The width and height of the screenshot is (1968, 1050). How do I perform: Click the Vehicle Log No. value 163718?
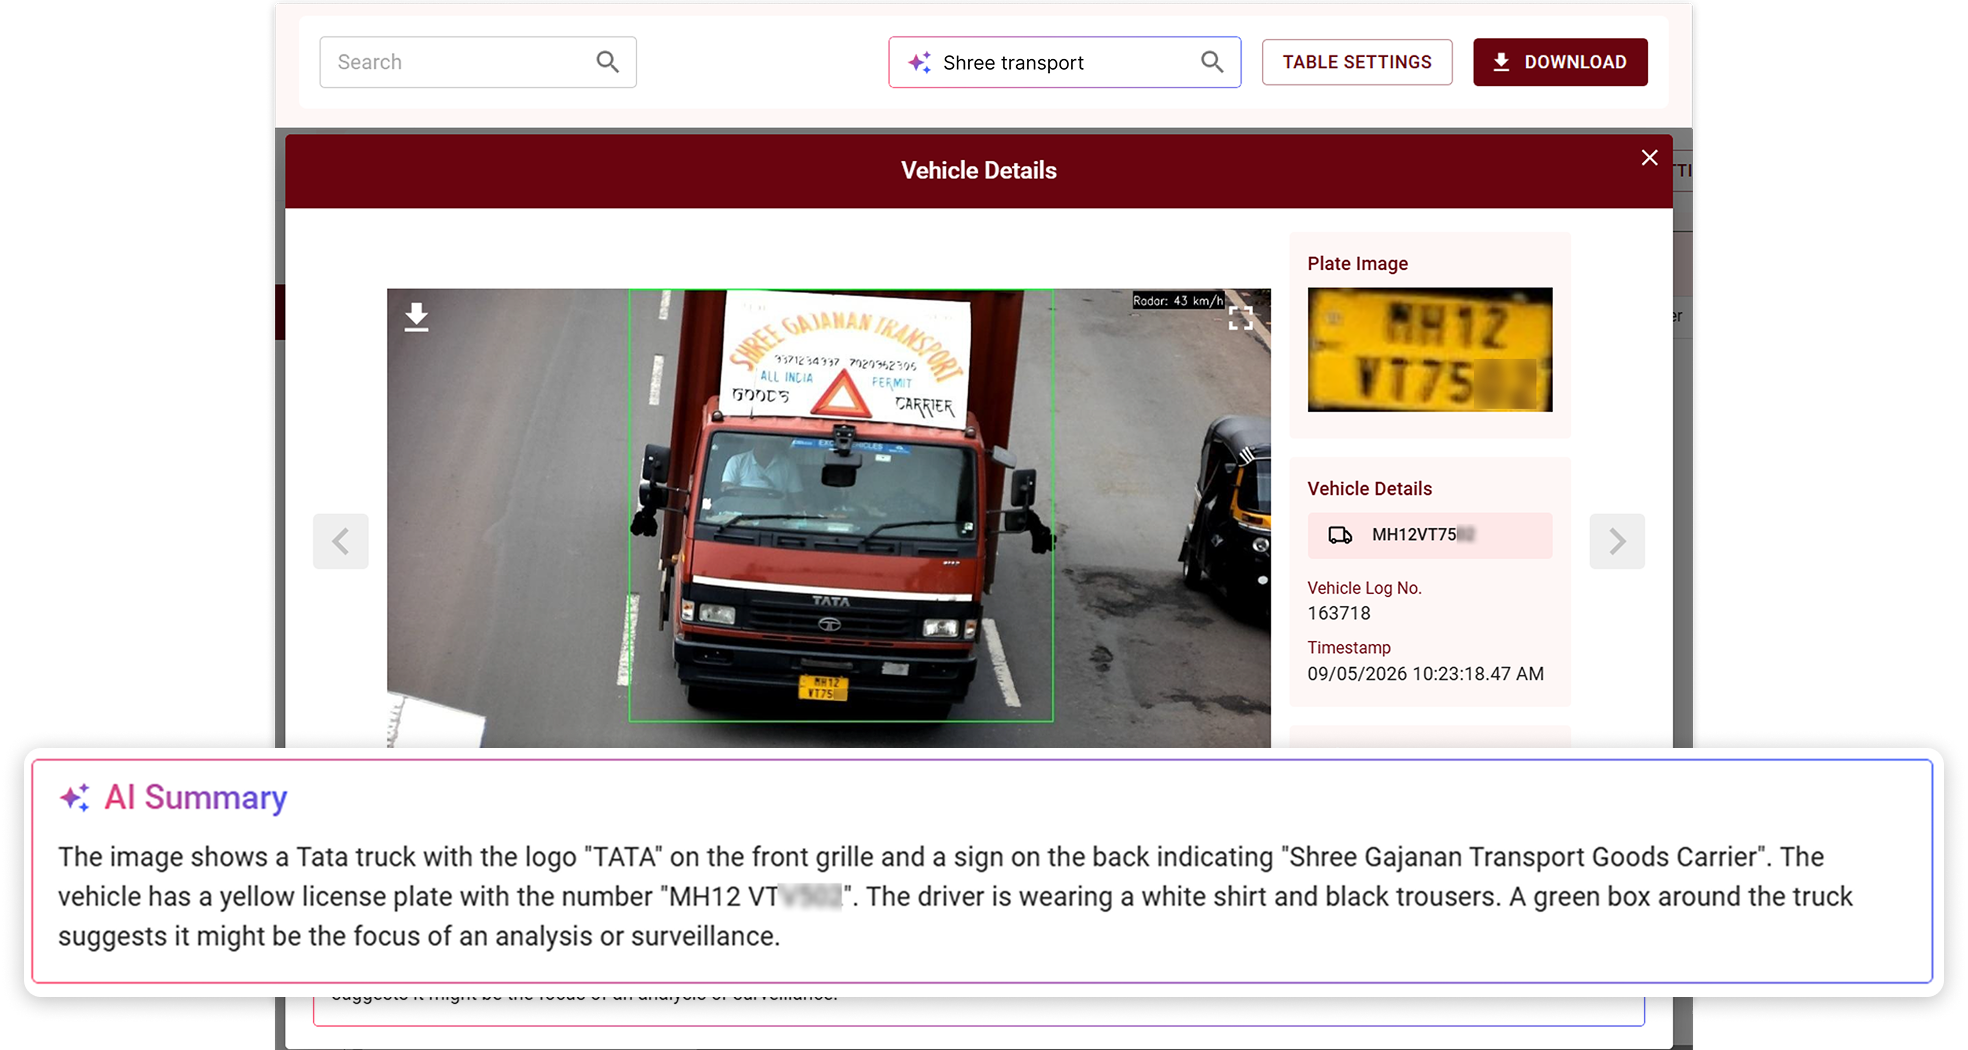point(1339,613)
